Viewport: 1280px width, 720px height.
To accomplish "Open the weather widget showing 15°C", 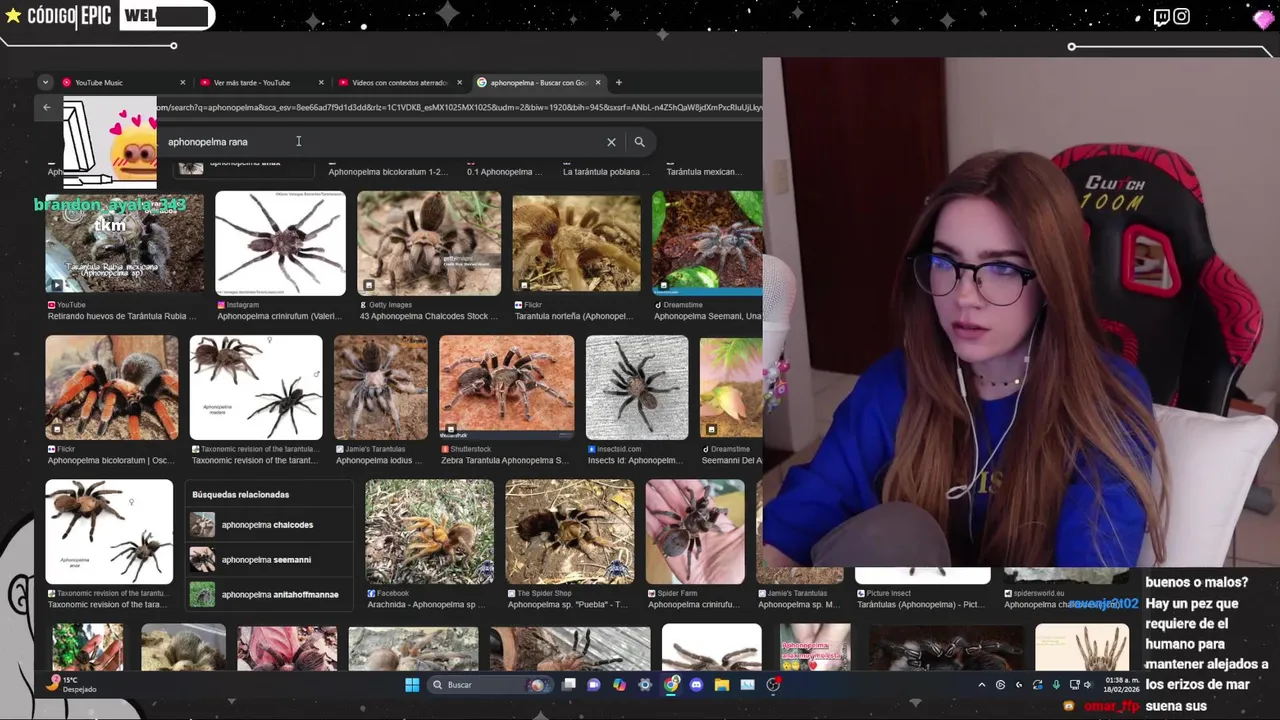I will click(72, 685).
